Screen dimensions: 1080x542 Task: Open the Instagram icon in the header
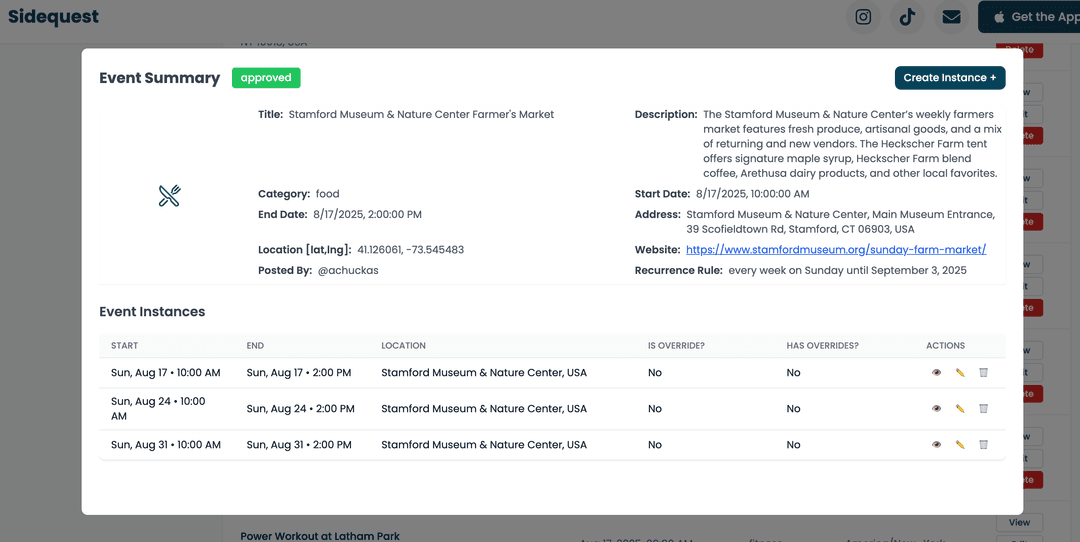click(863, 17)
